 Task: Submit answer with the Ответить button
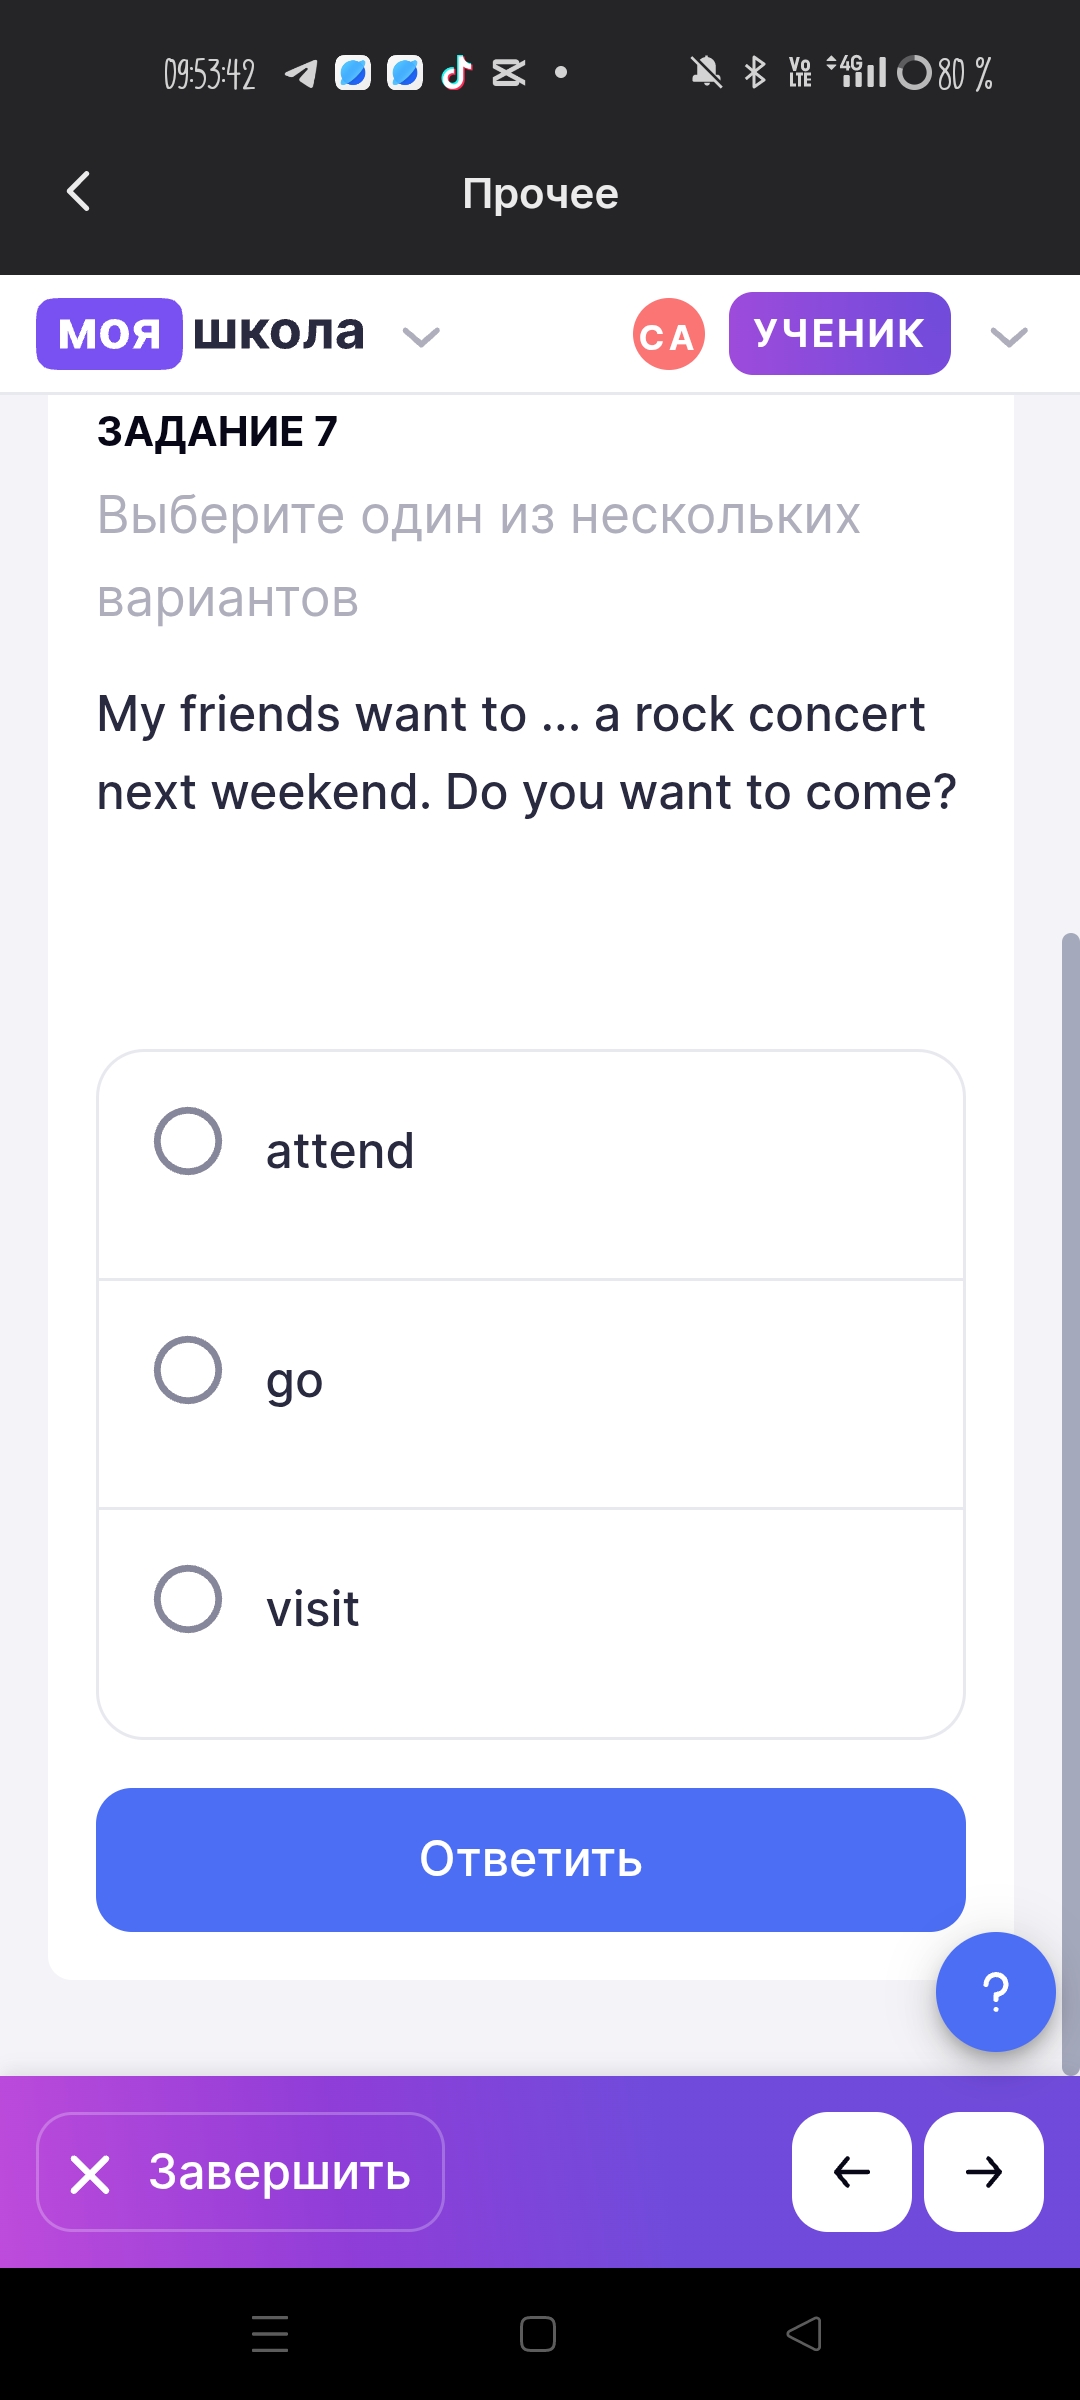pos(531,1860)
